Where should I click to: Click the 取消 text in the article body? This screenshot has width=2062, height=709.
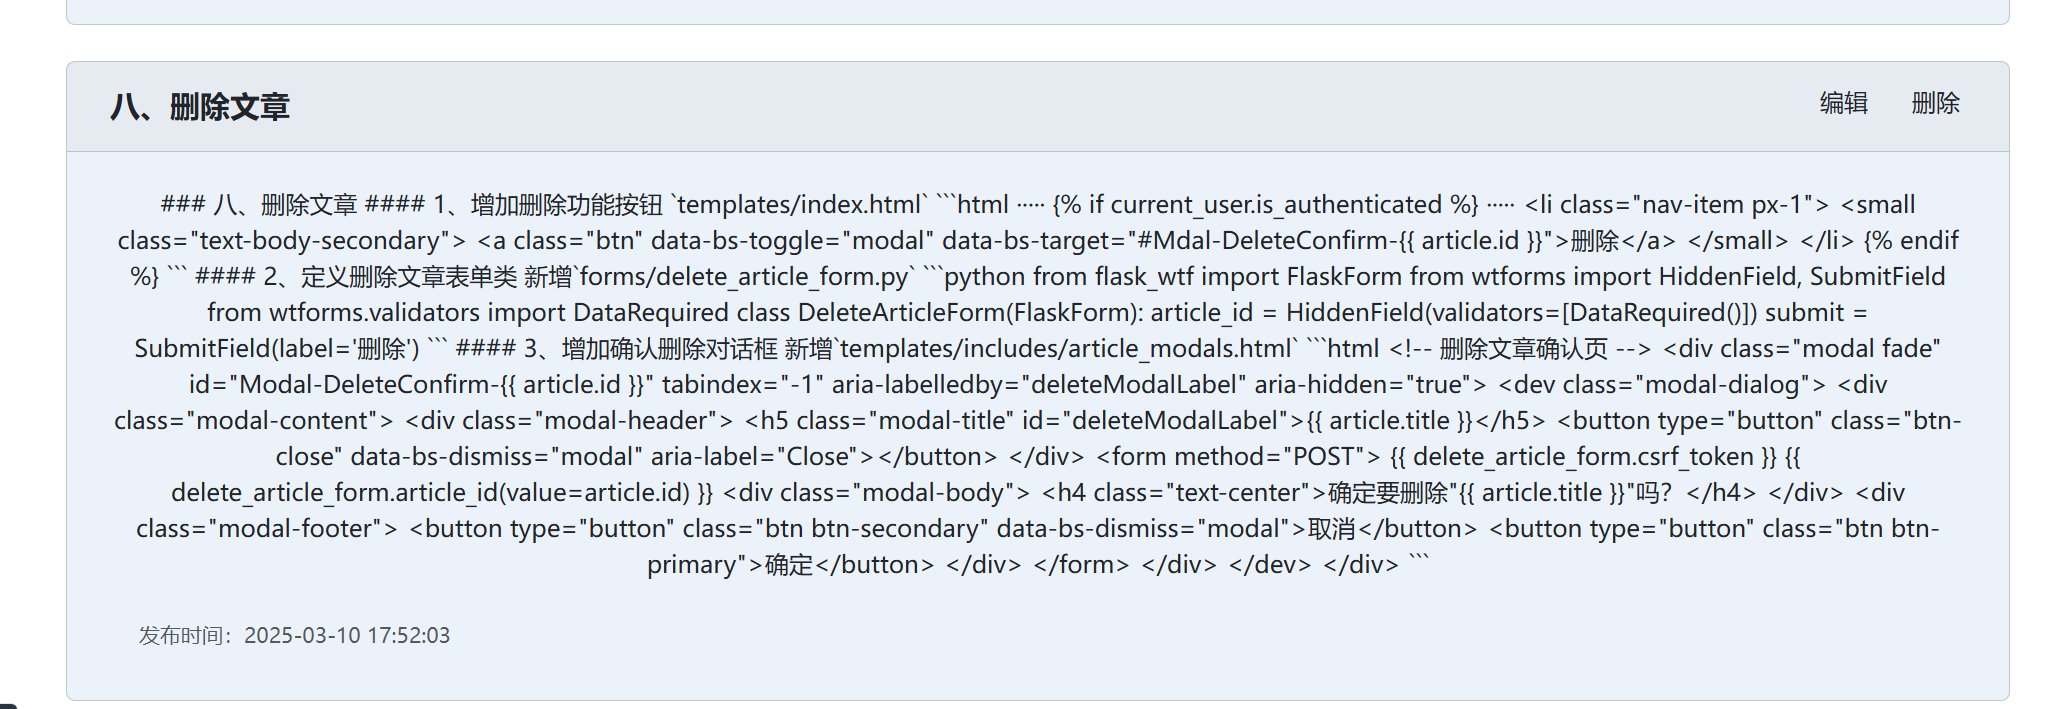[x=1332, y=529]
